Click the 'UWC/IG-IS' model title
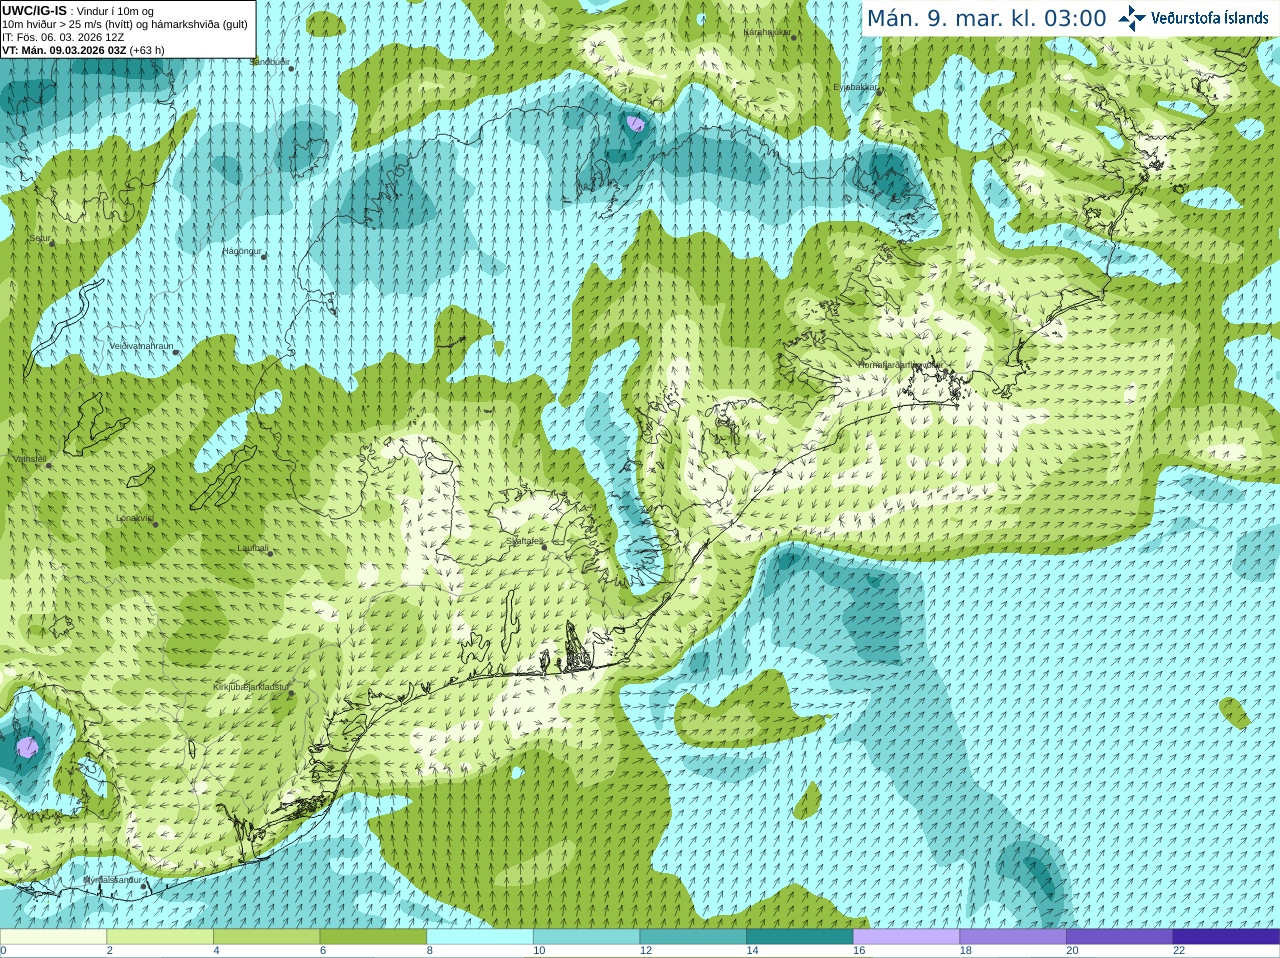1280x958 pixels. (34, 11)
